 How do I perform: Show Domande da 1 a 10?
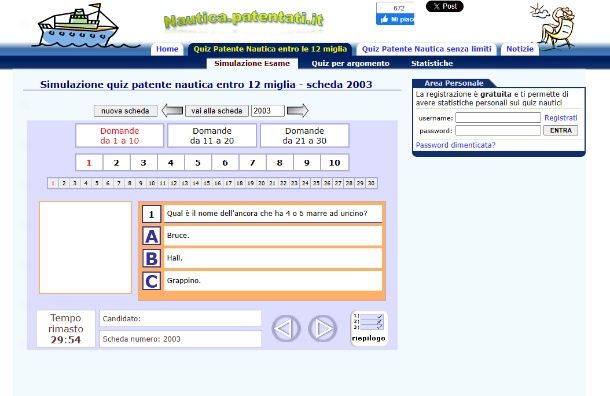click(119, 136)
